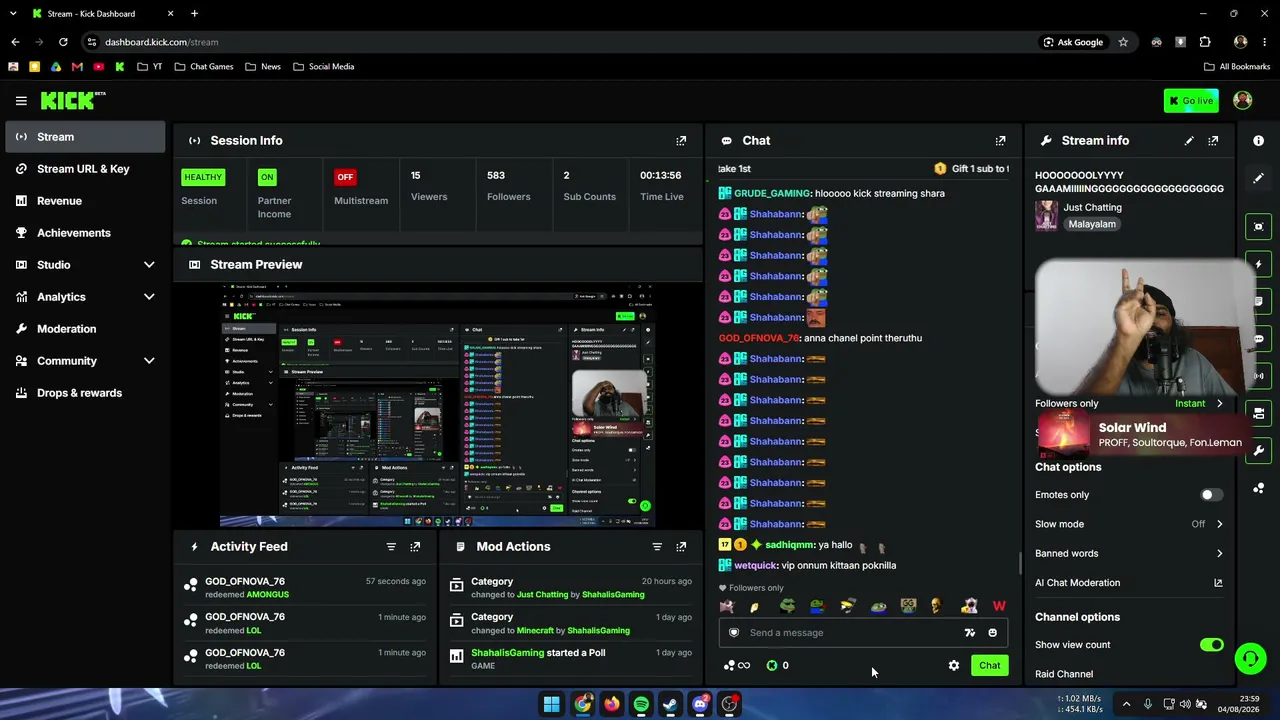Toggle Show view count switch
The width and height of the screenshot is (1280, 720).
(1211, 645)
